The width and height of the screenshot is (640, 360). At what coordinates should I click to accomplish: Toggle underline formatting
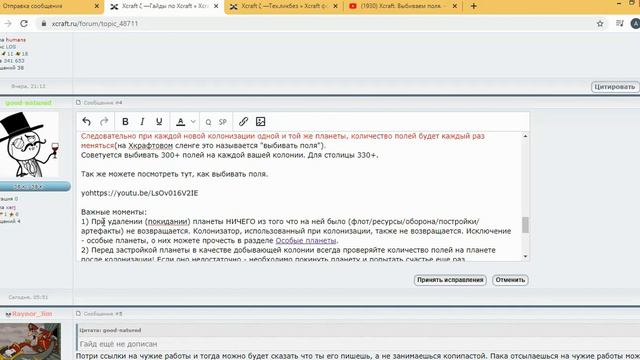click(x=159, y=122)
